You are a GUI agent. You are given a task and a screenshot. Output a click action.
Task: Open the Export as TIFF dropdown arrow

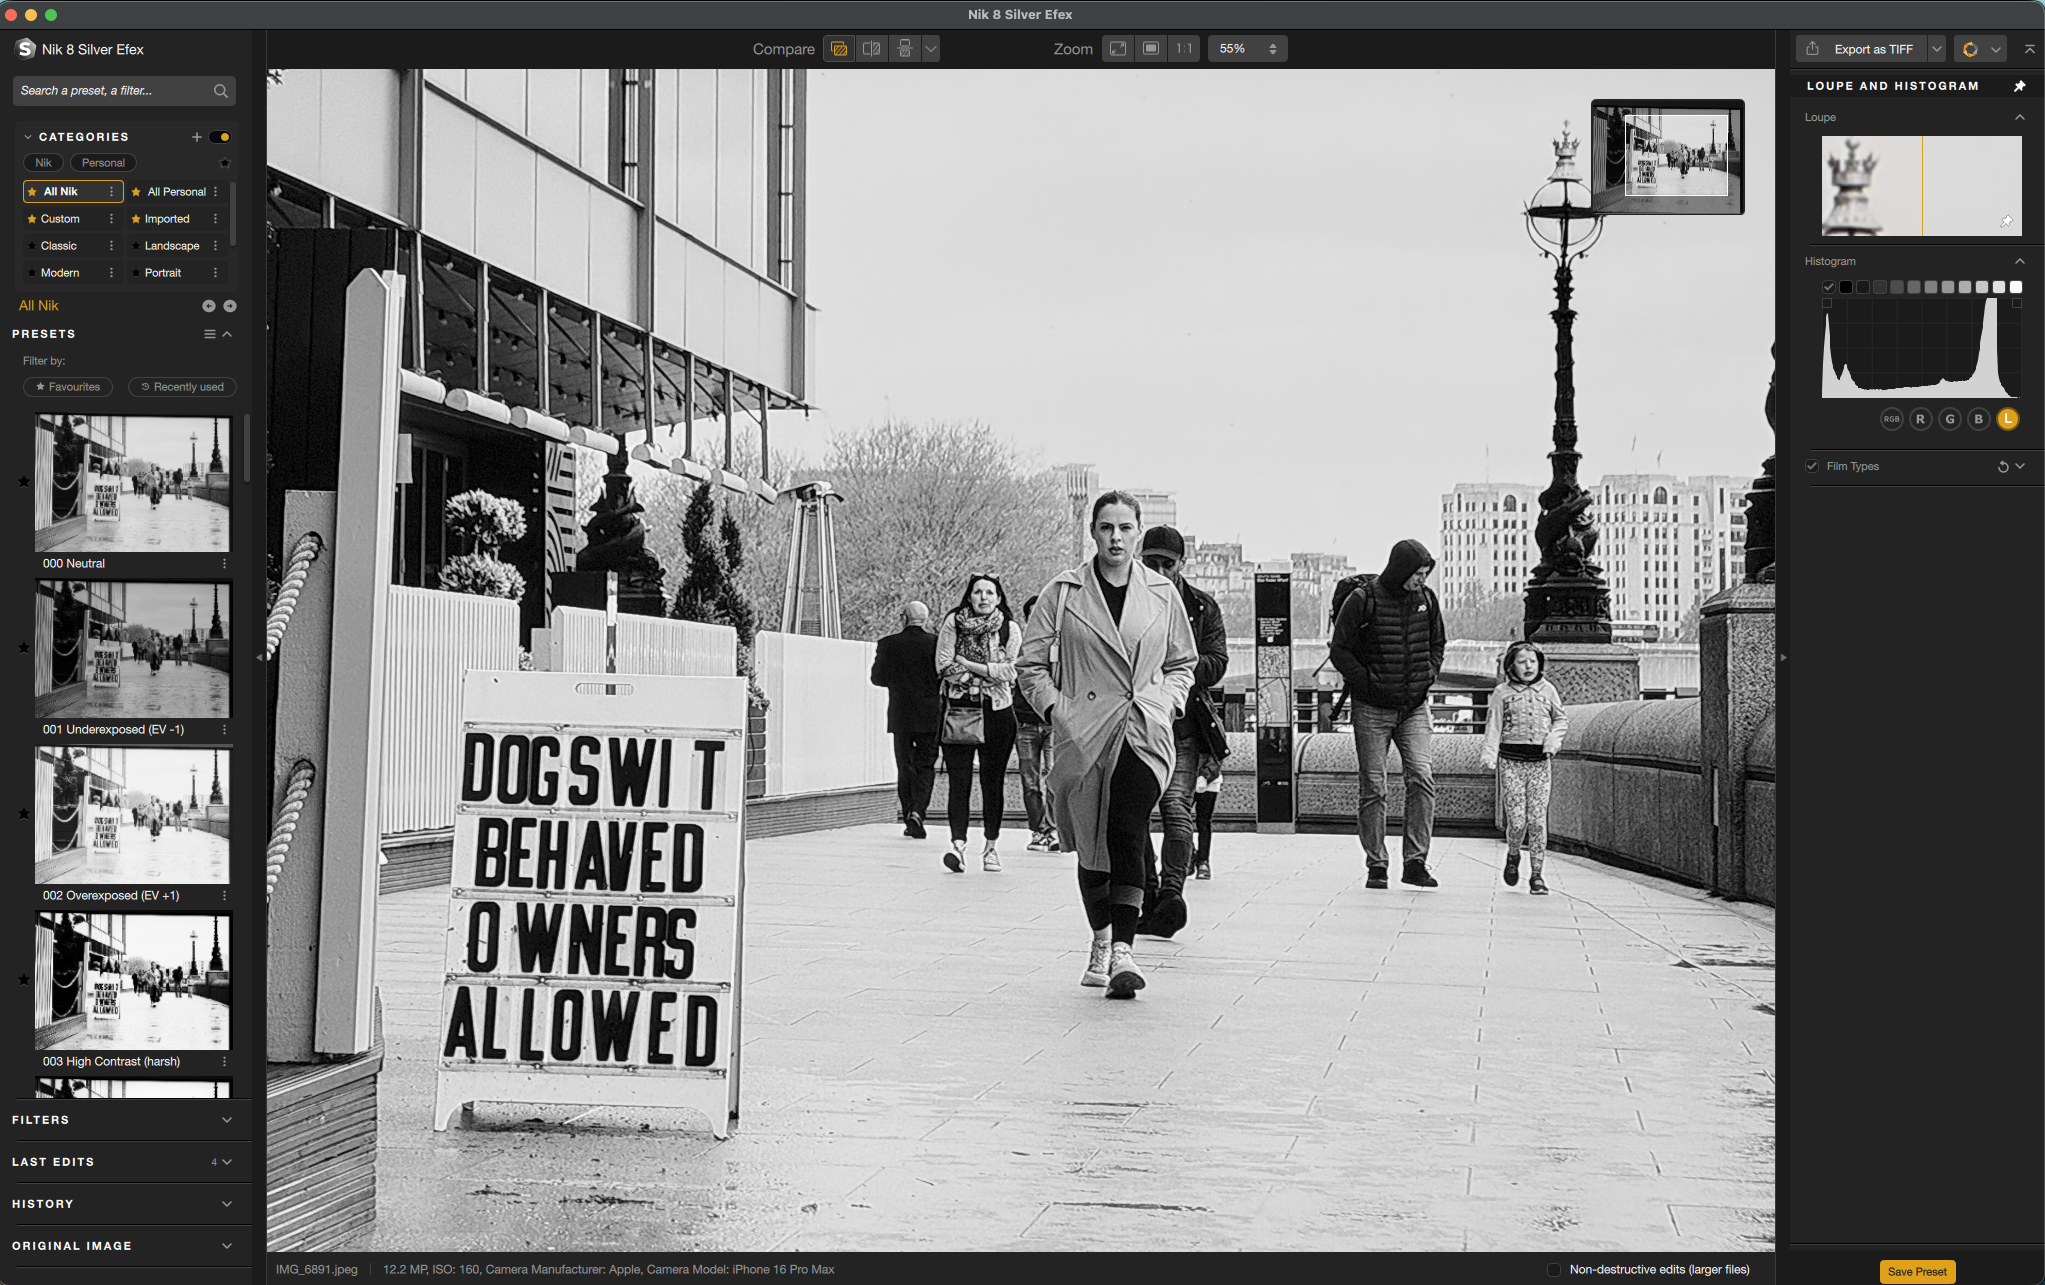click(1937, 49)
